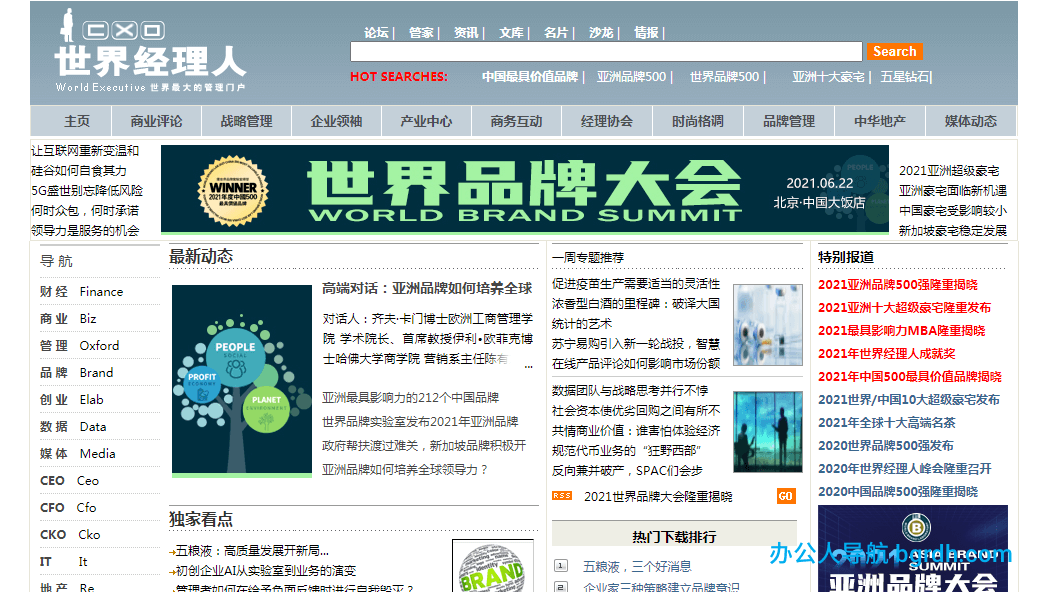
Task: Focus the search text field
Action: point(605,52)
